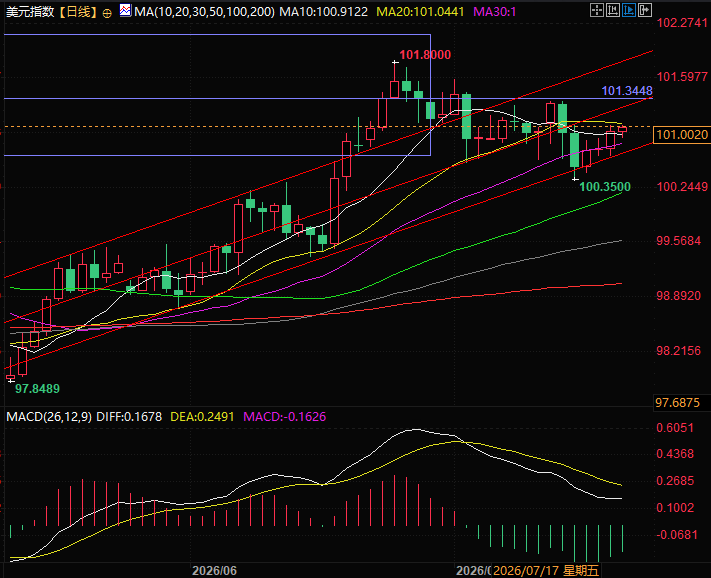Open the 日线 period selector
711x578 pixels.
point(79,11)
